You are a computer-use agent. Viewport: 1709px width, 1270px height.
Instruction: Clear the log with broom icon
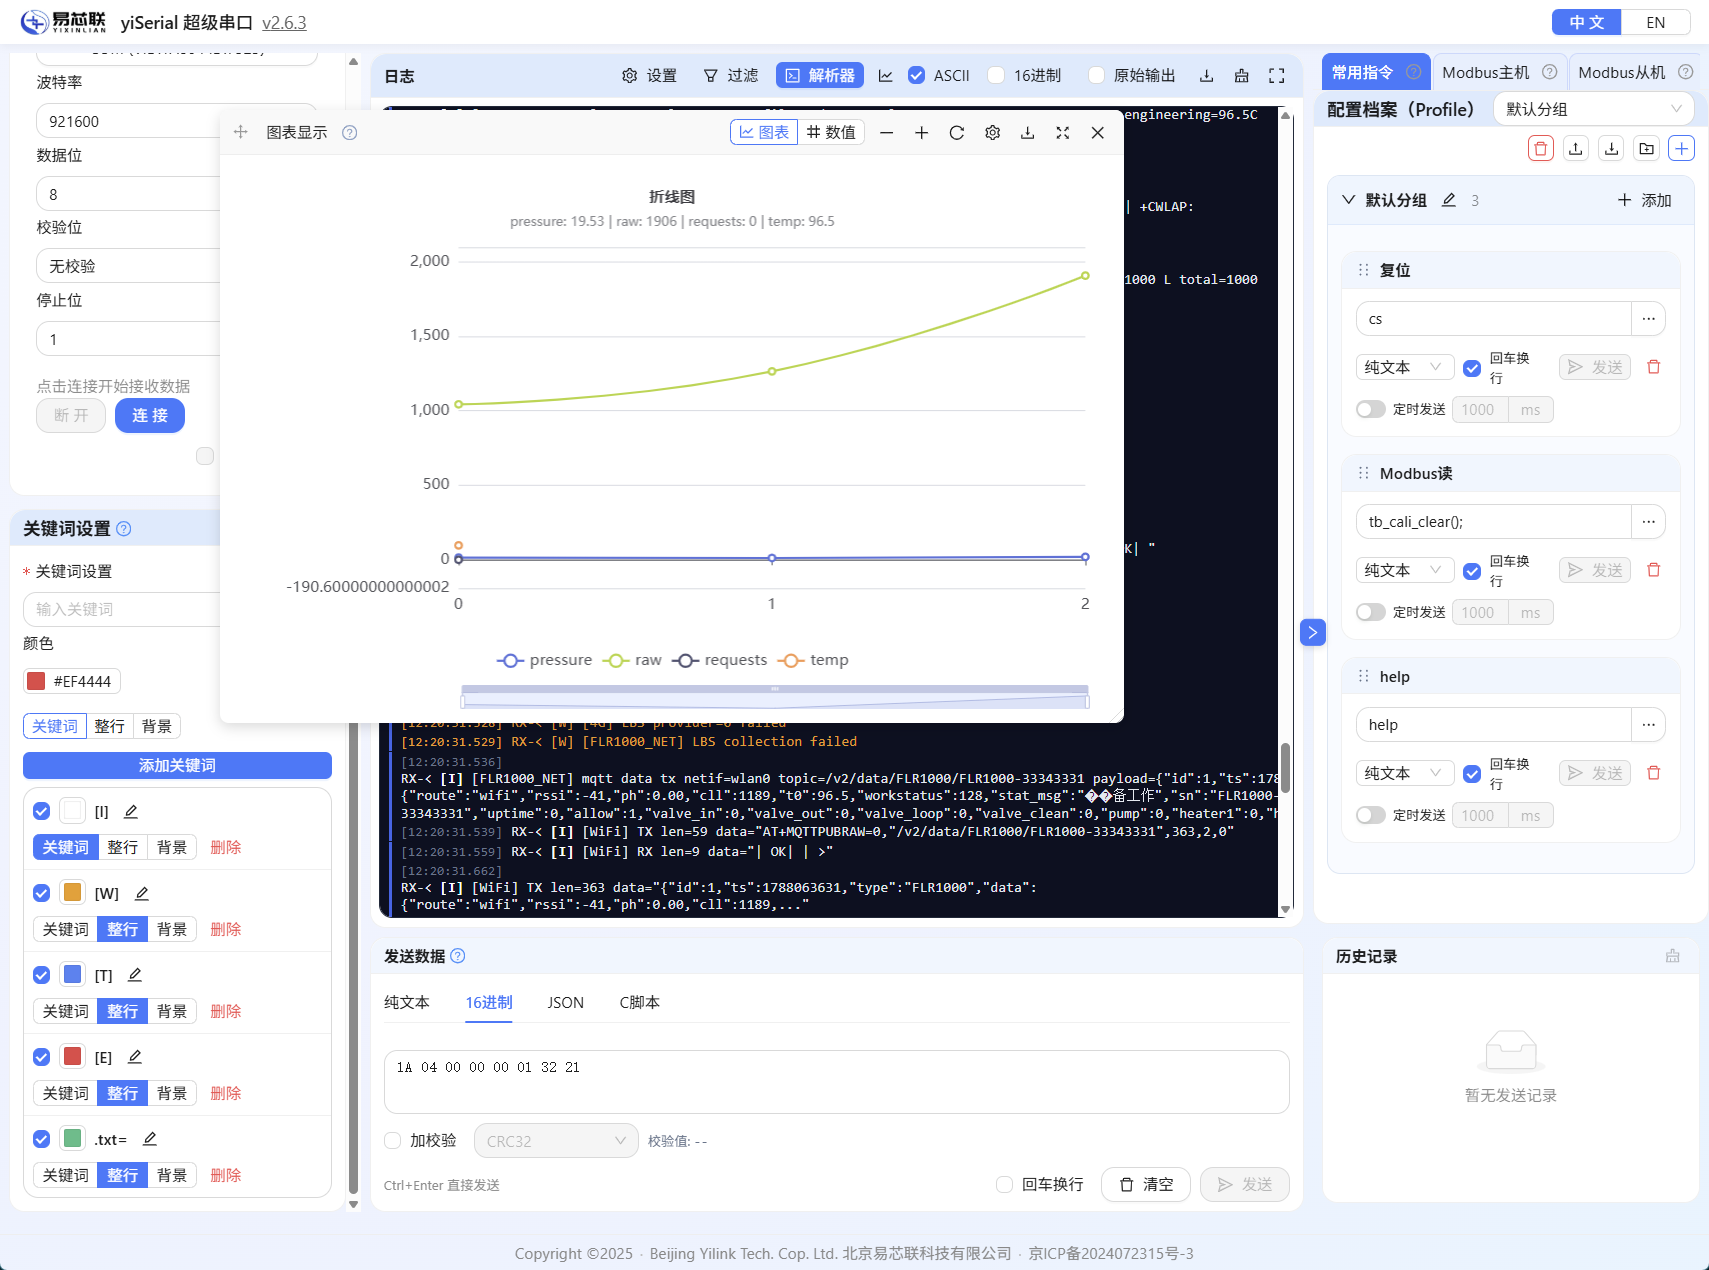click(1241, 76)
